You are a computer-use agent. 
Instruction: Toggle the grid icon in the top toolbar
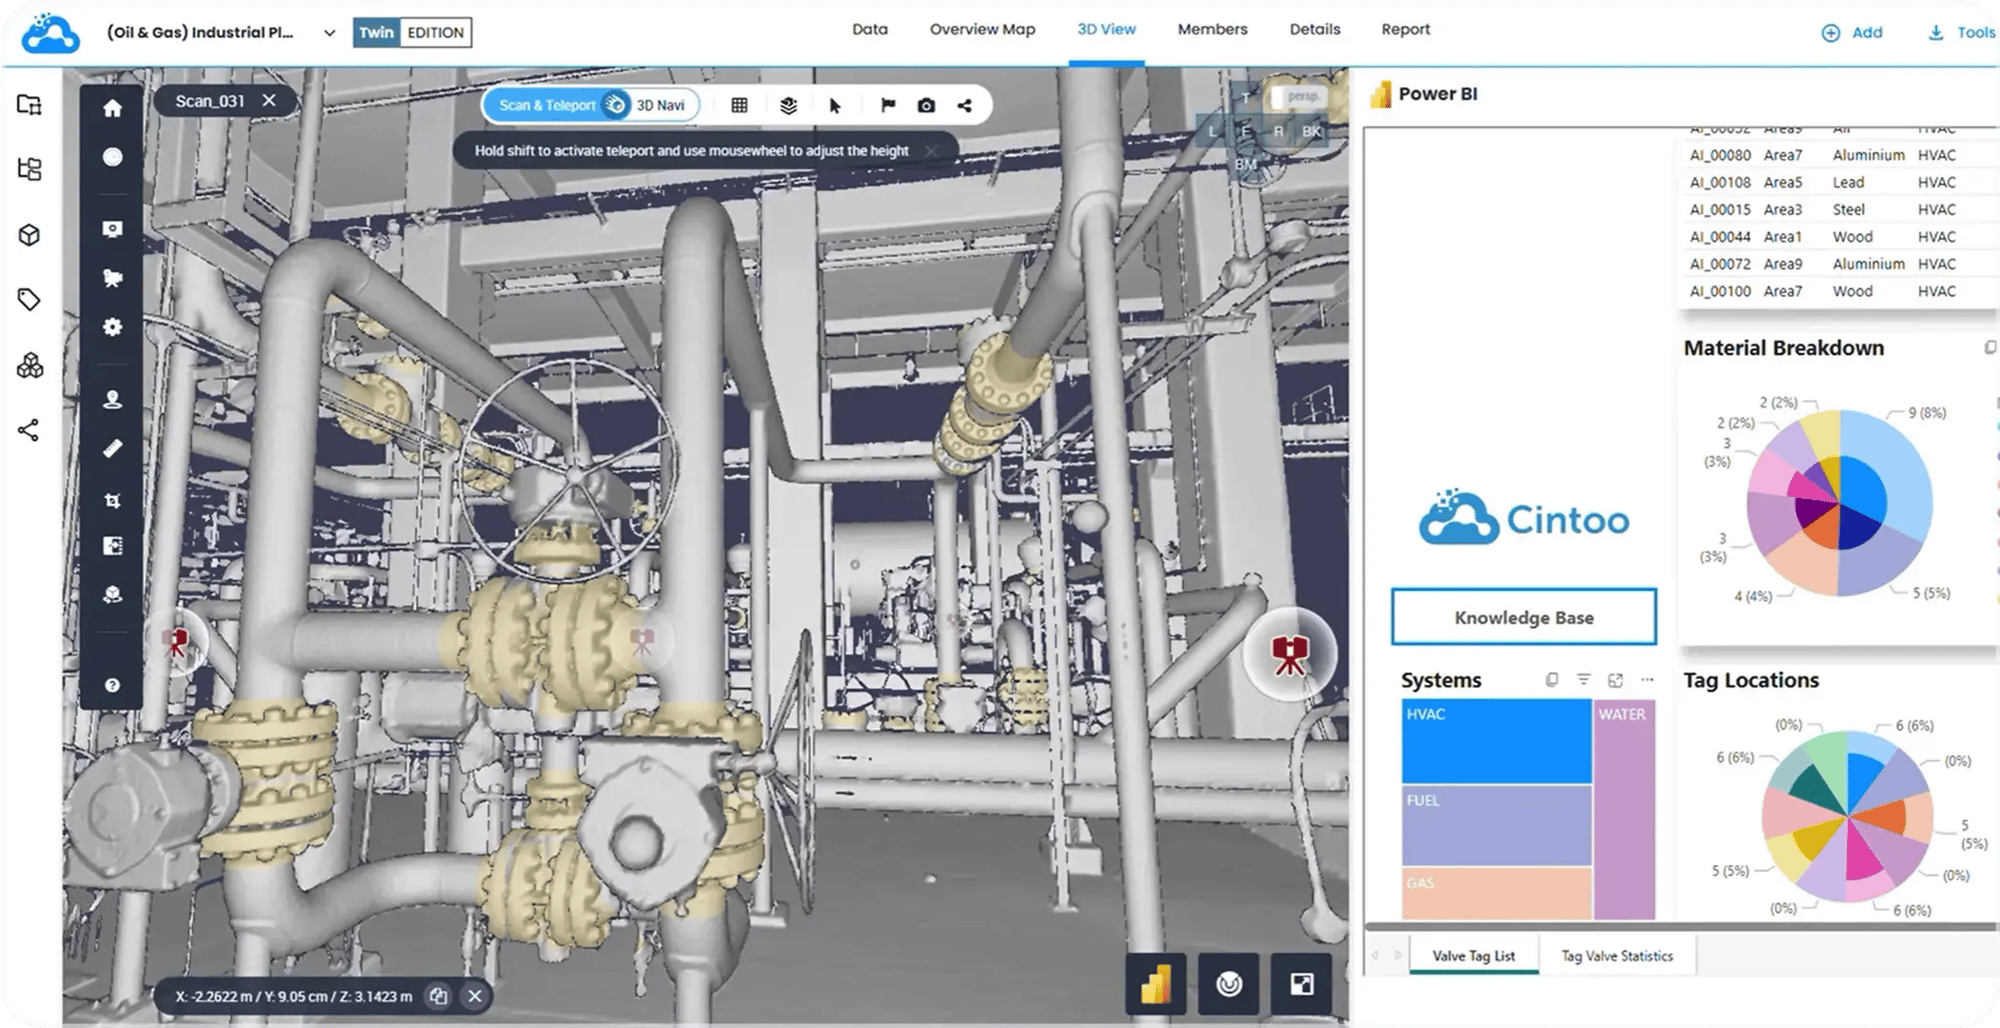[x=739, y=105]
